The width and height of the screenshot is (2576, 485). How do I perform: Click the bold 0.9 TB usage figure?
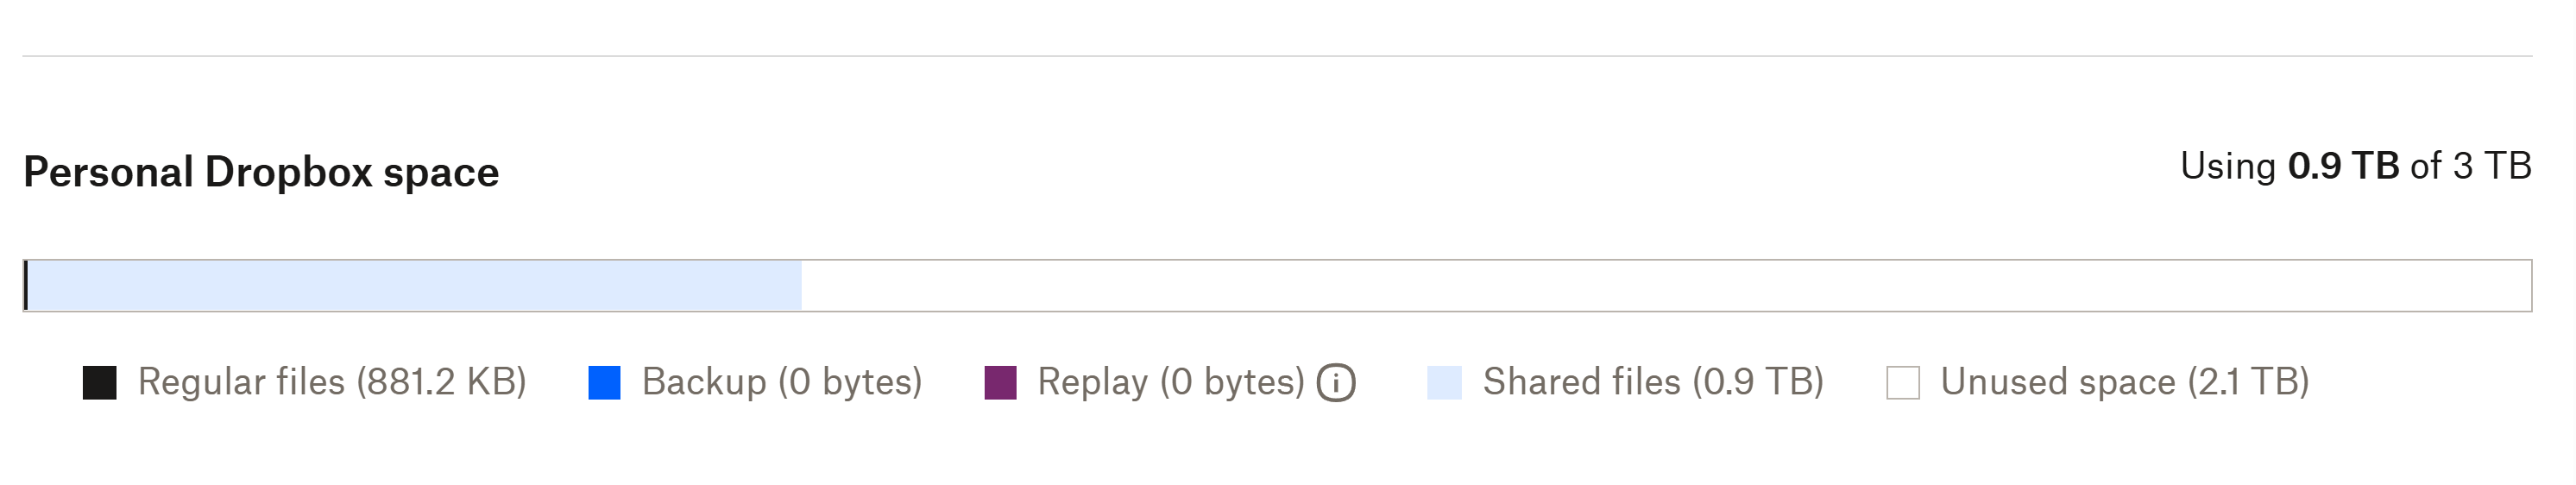point(2343,166)
